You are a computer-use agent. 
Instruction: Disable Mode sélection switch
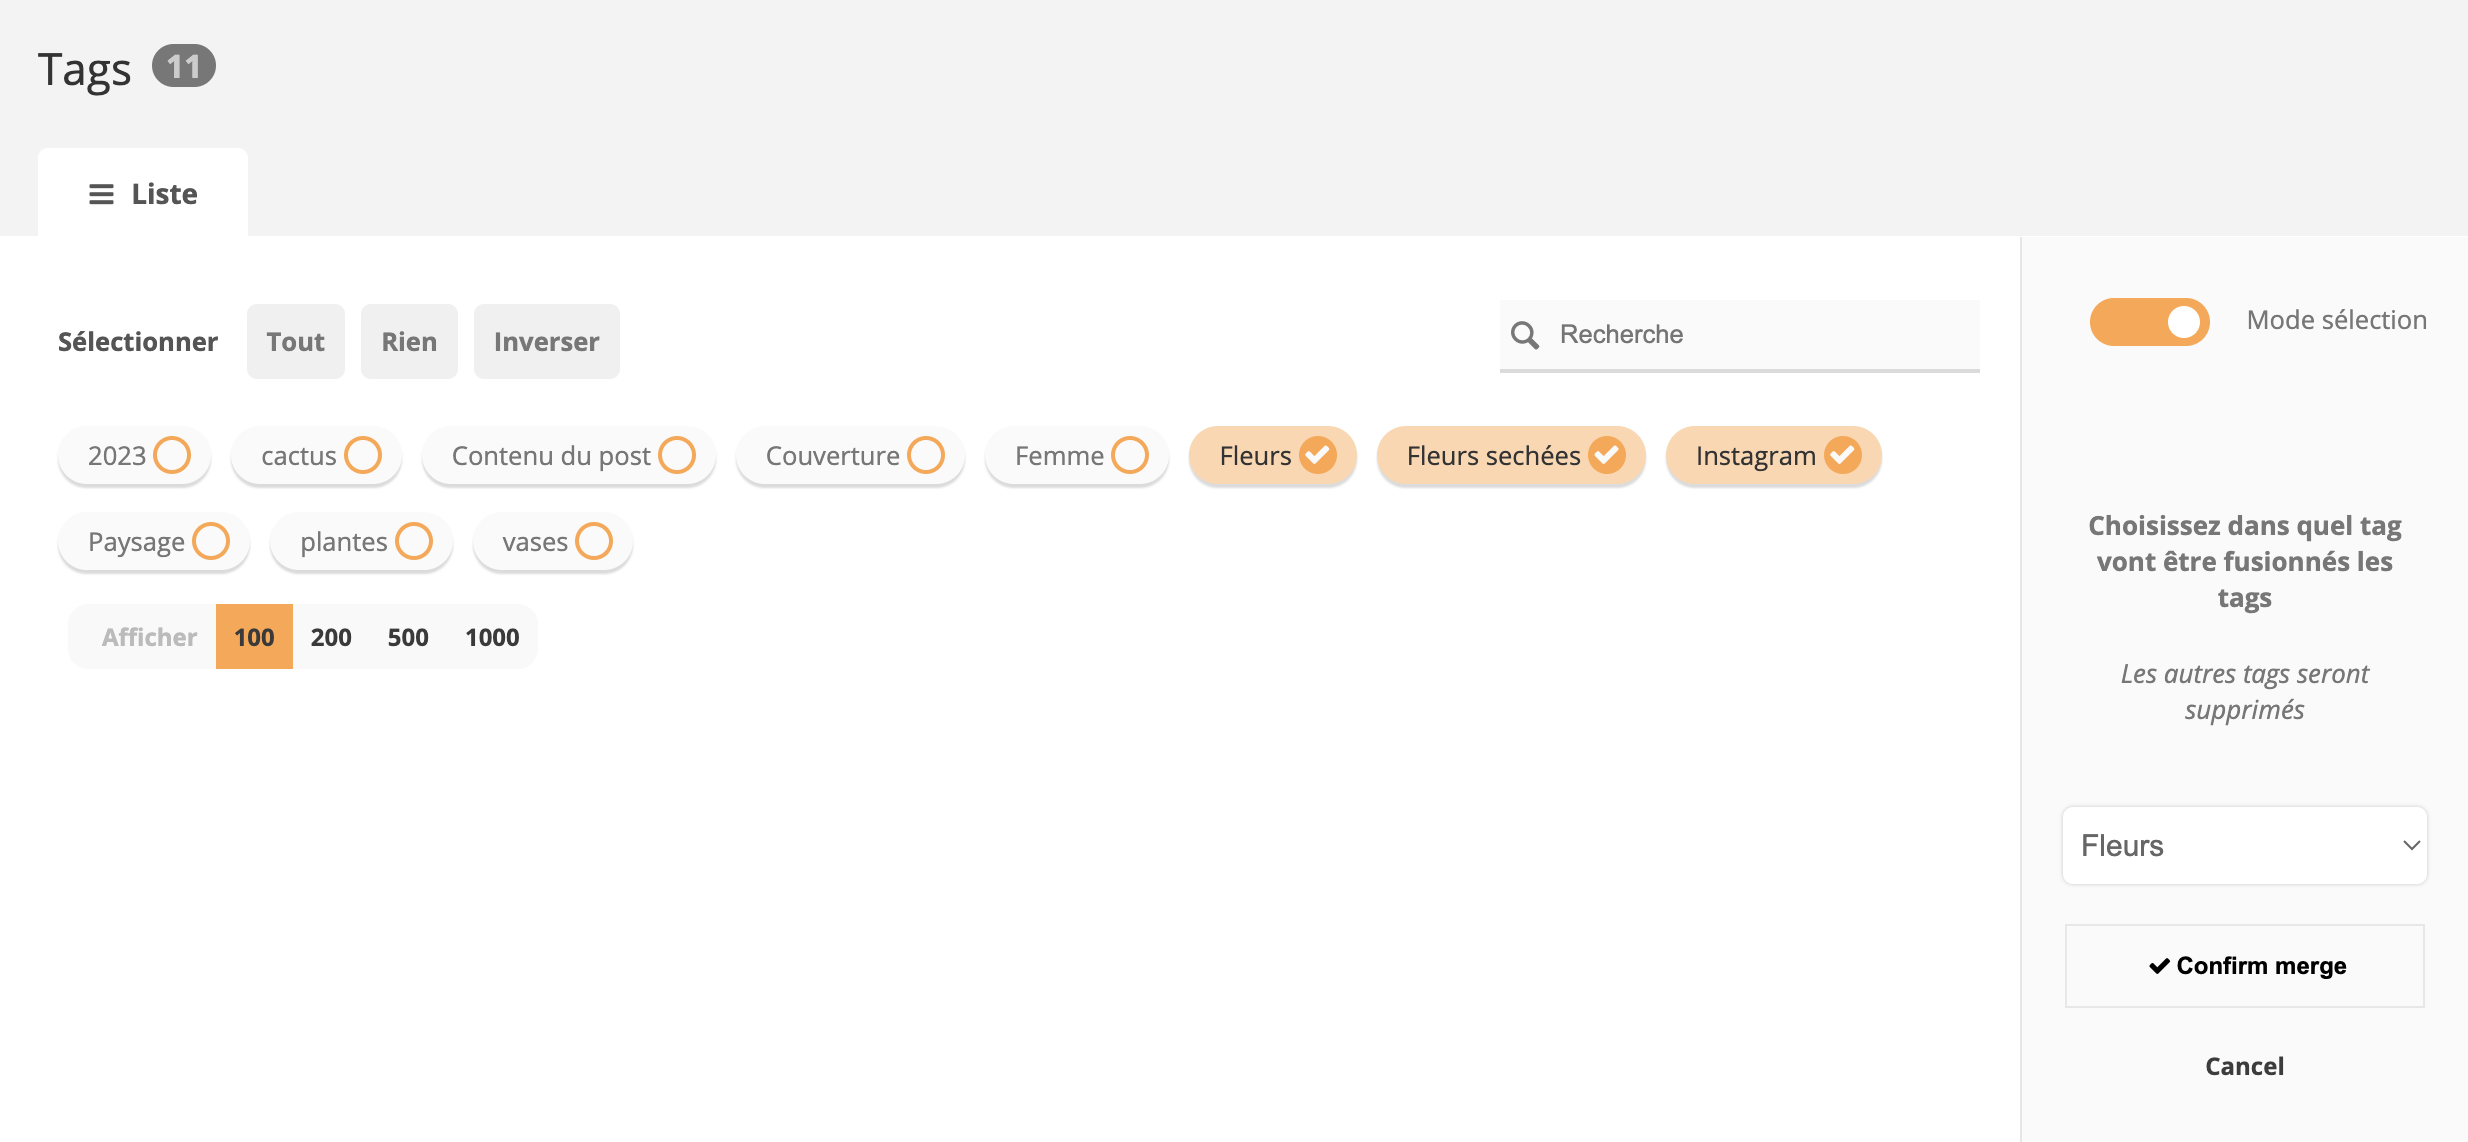coord(2150,321)
